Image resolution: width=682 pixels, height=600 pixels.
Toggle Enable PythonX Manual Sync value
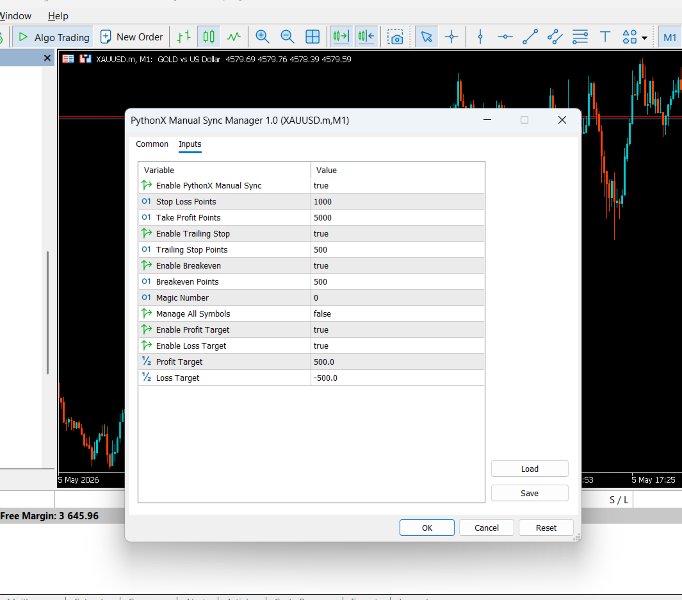tap(398, 186)
